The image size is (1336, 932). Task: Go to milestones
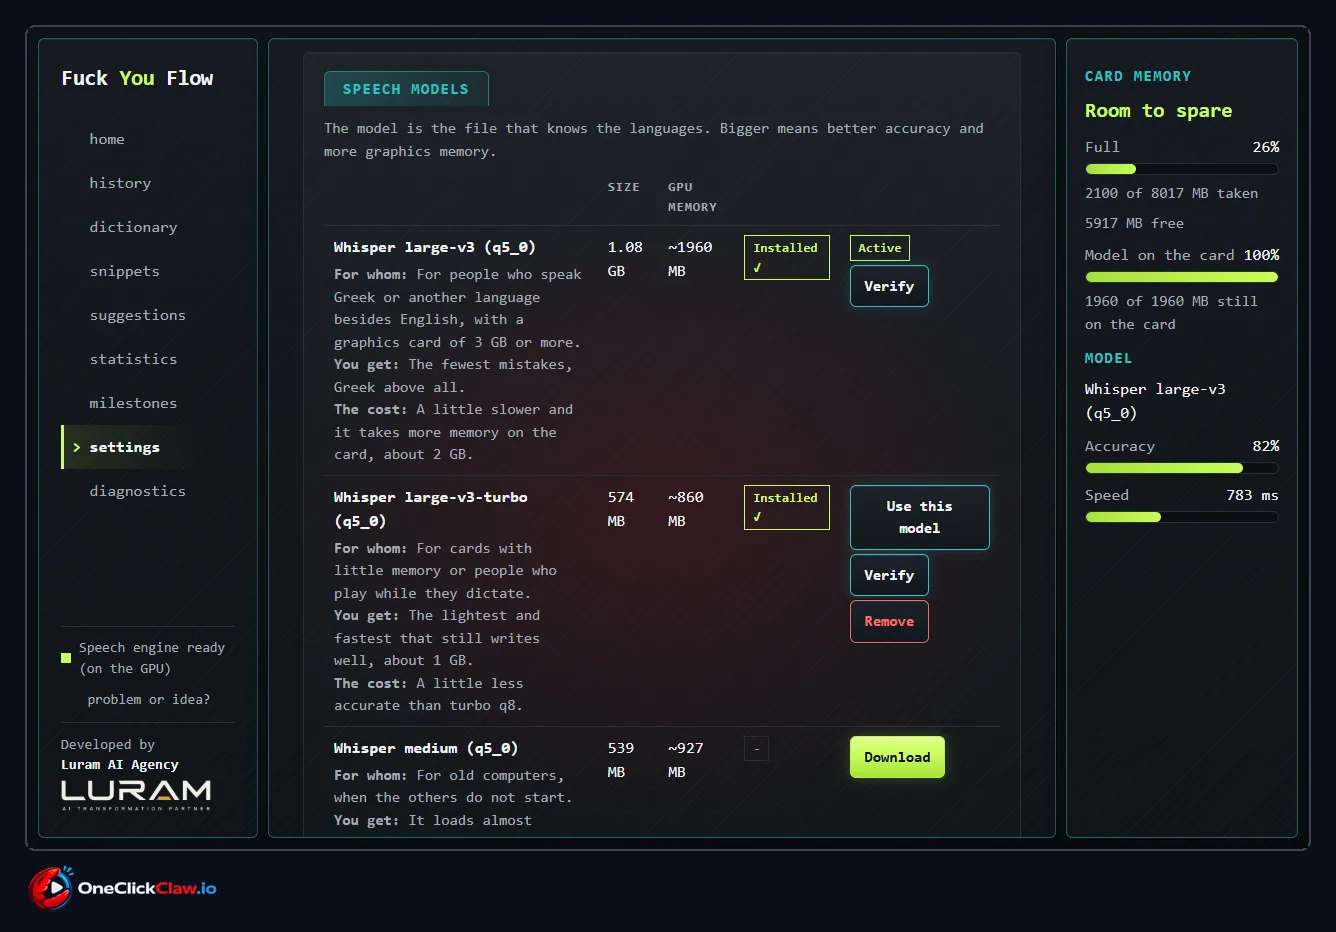133,403
